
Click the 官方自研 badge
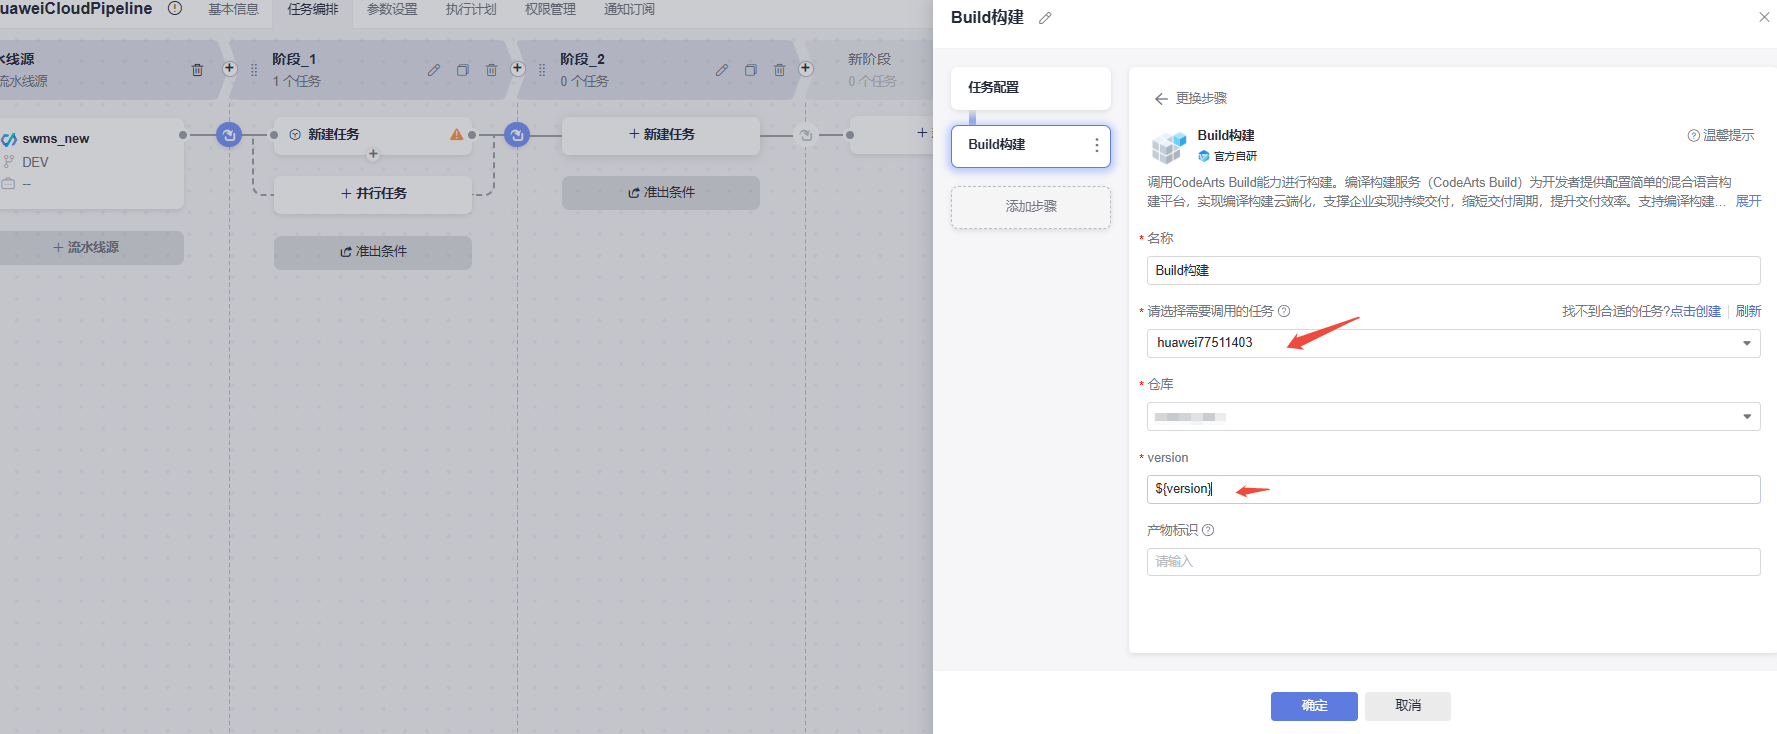click(1227, 156)
